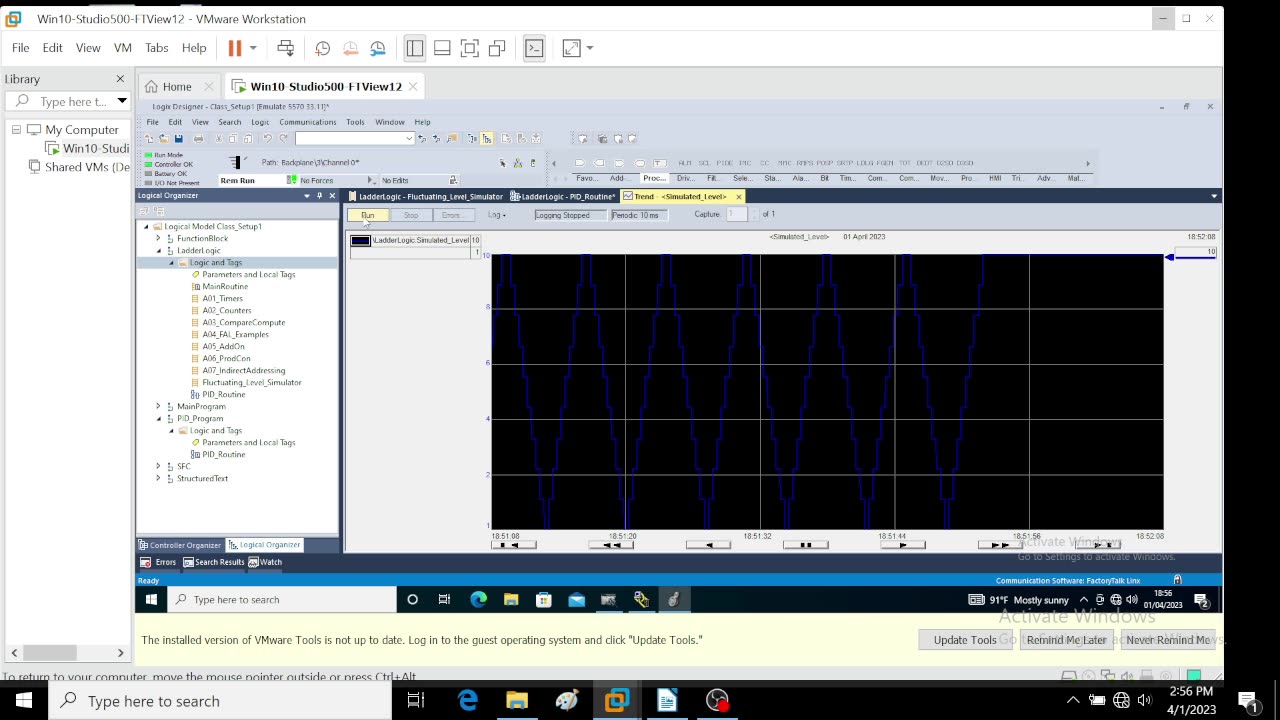Click the Simulated_Level pen color swatch

coord(360,240)
